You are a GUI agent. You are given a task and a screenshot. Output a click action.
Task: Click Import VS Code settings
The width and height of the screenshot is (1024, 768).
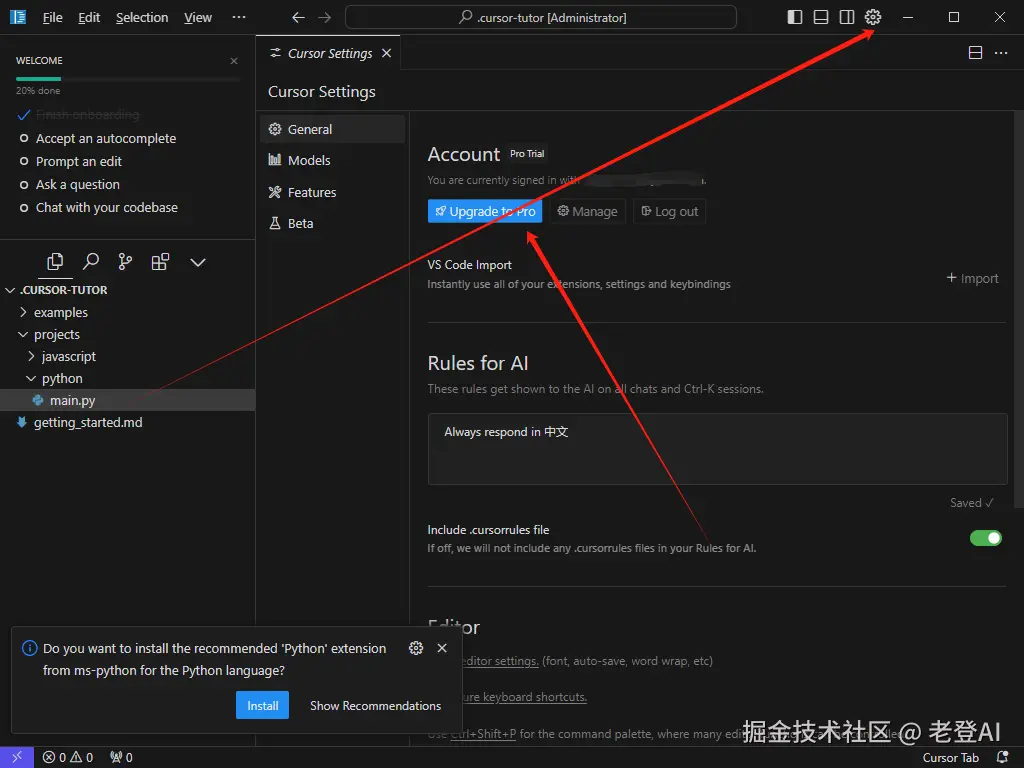(x=972, y=278)
